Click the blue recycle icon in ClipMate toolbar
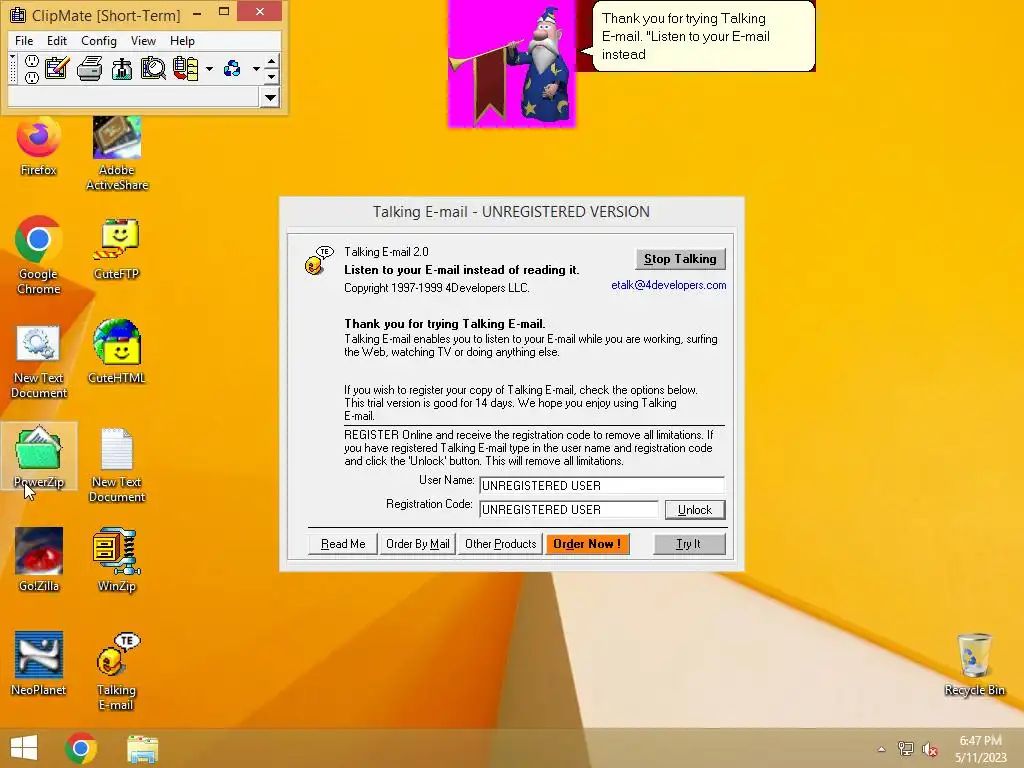The width and height of the screenshot is (1024, 768). 232,69
